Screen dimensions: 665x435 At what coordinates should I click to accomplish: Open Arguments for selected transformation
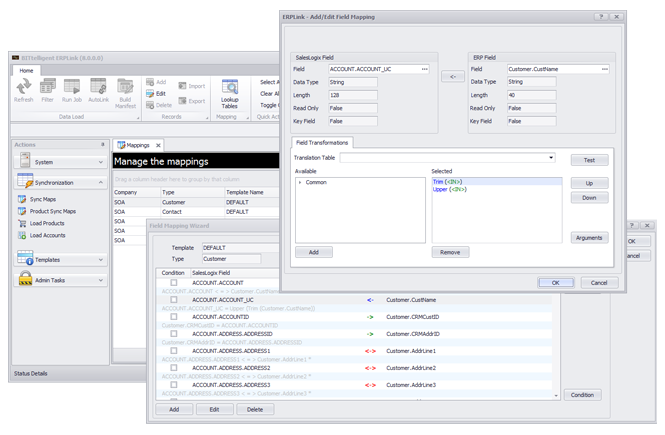tap(589, 238)
